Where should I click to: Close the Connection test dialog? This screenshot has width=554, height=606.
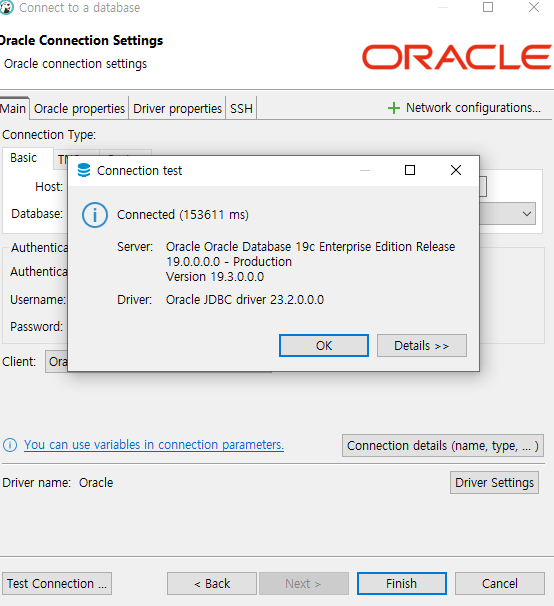[456, 170]
